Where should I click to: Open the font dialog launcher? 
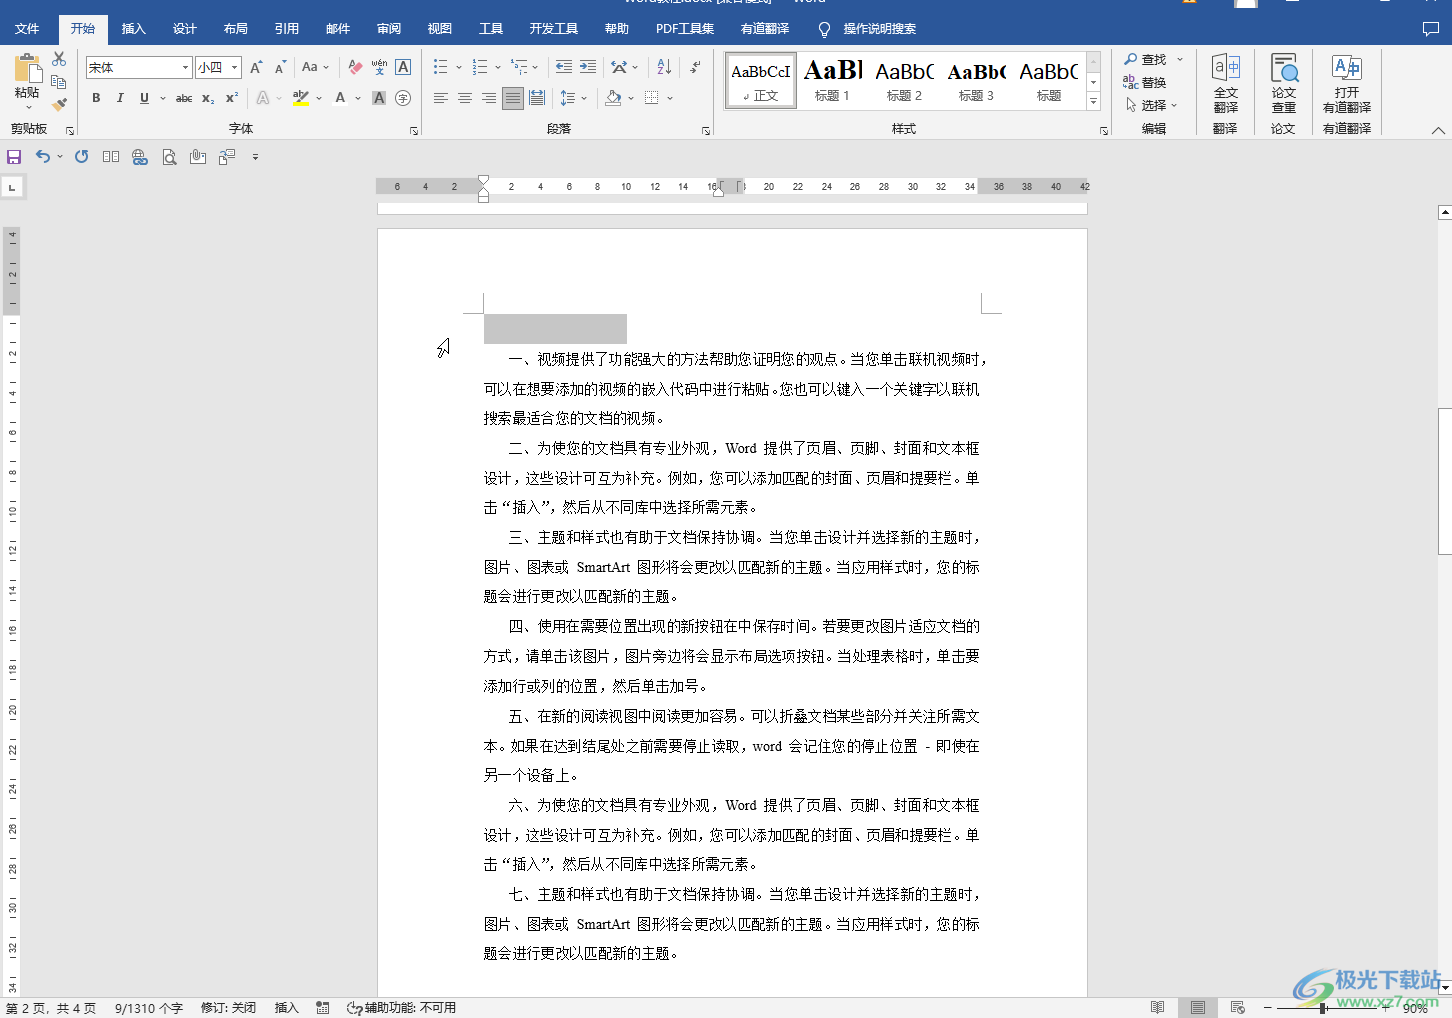[x=413, y=130]
